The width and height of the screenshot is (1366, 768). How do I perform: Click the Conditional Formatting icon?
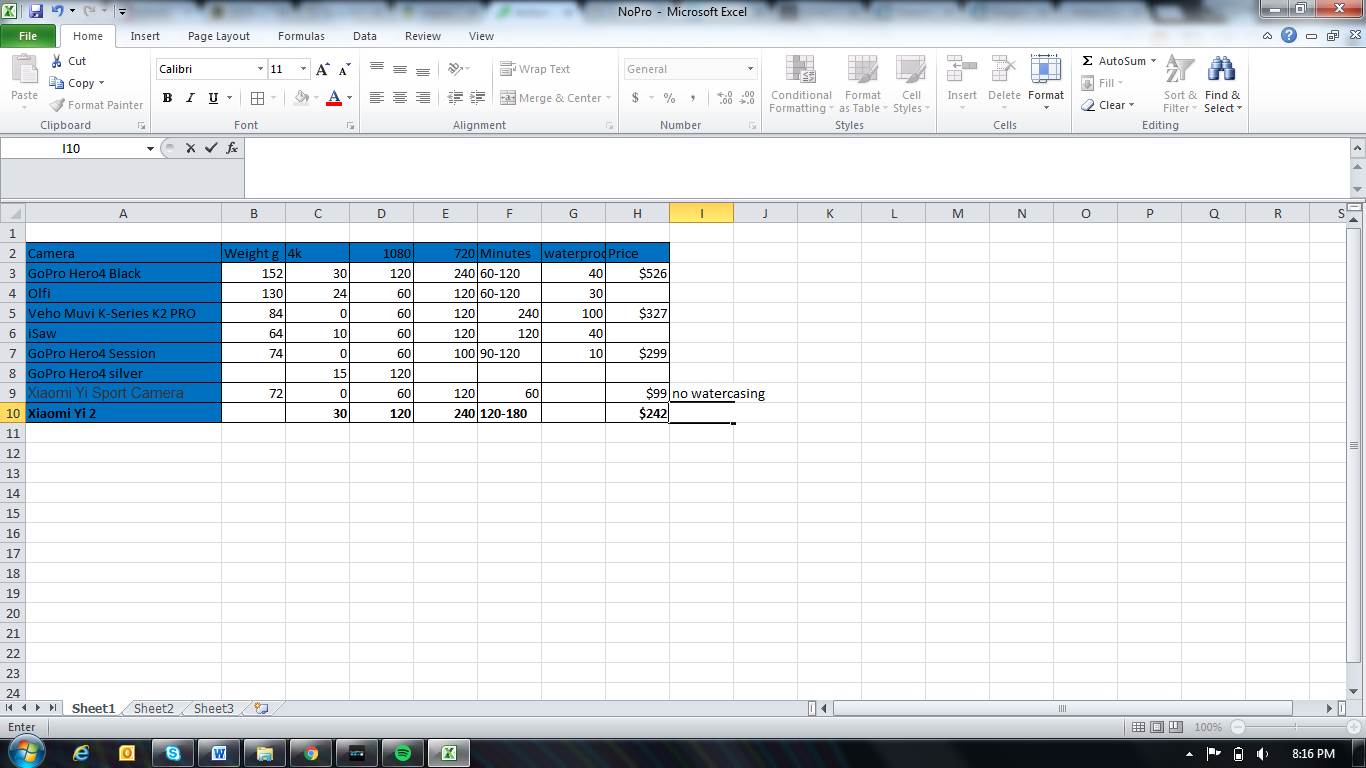(x=800, y=71)
